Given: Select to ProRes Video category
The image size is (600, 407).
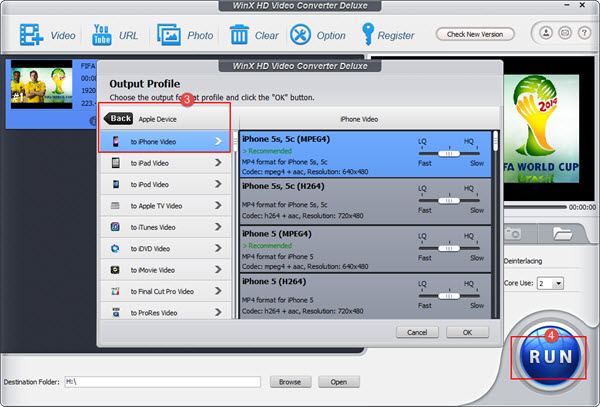Looking at the screenshot, I should click(166, 311).
